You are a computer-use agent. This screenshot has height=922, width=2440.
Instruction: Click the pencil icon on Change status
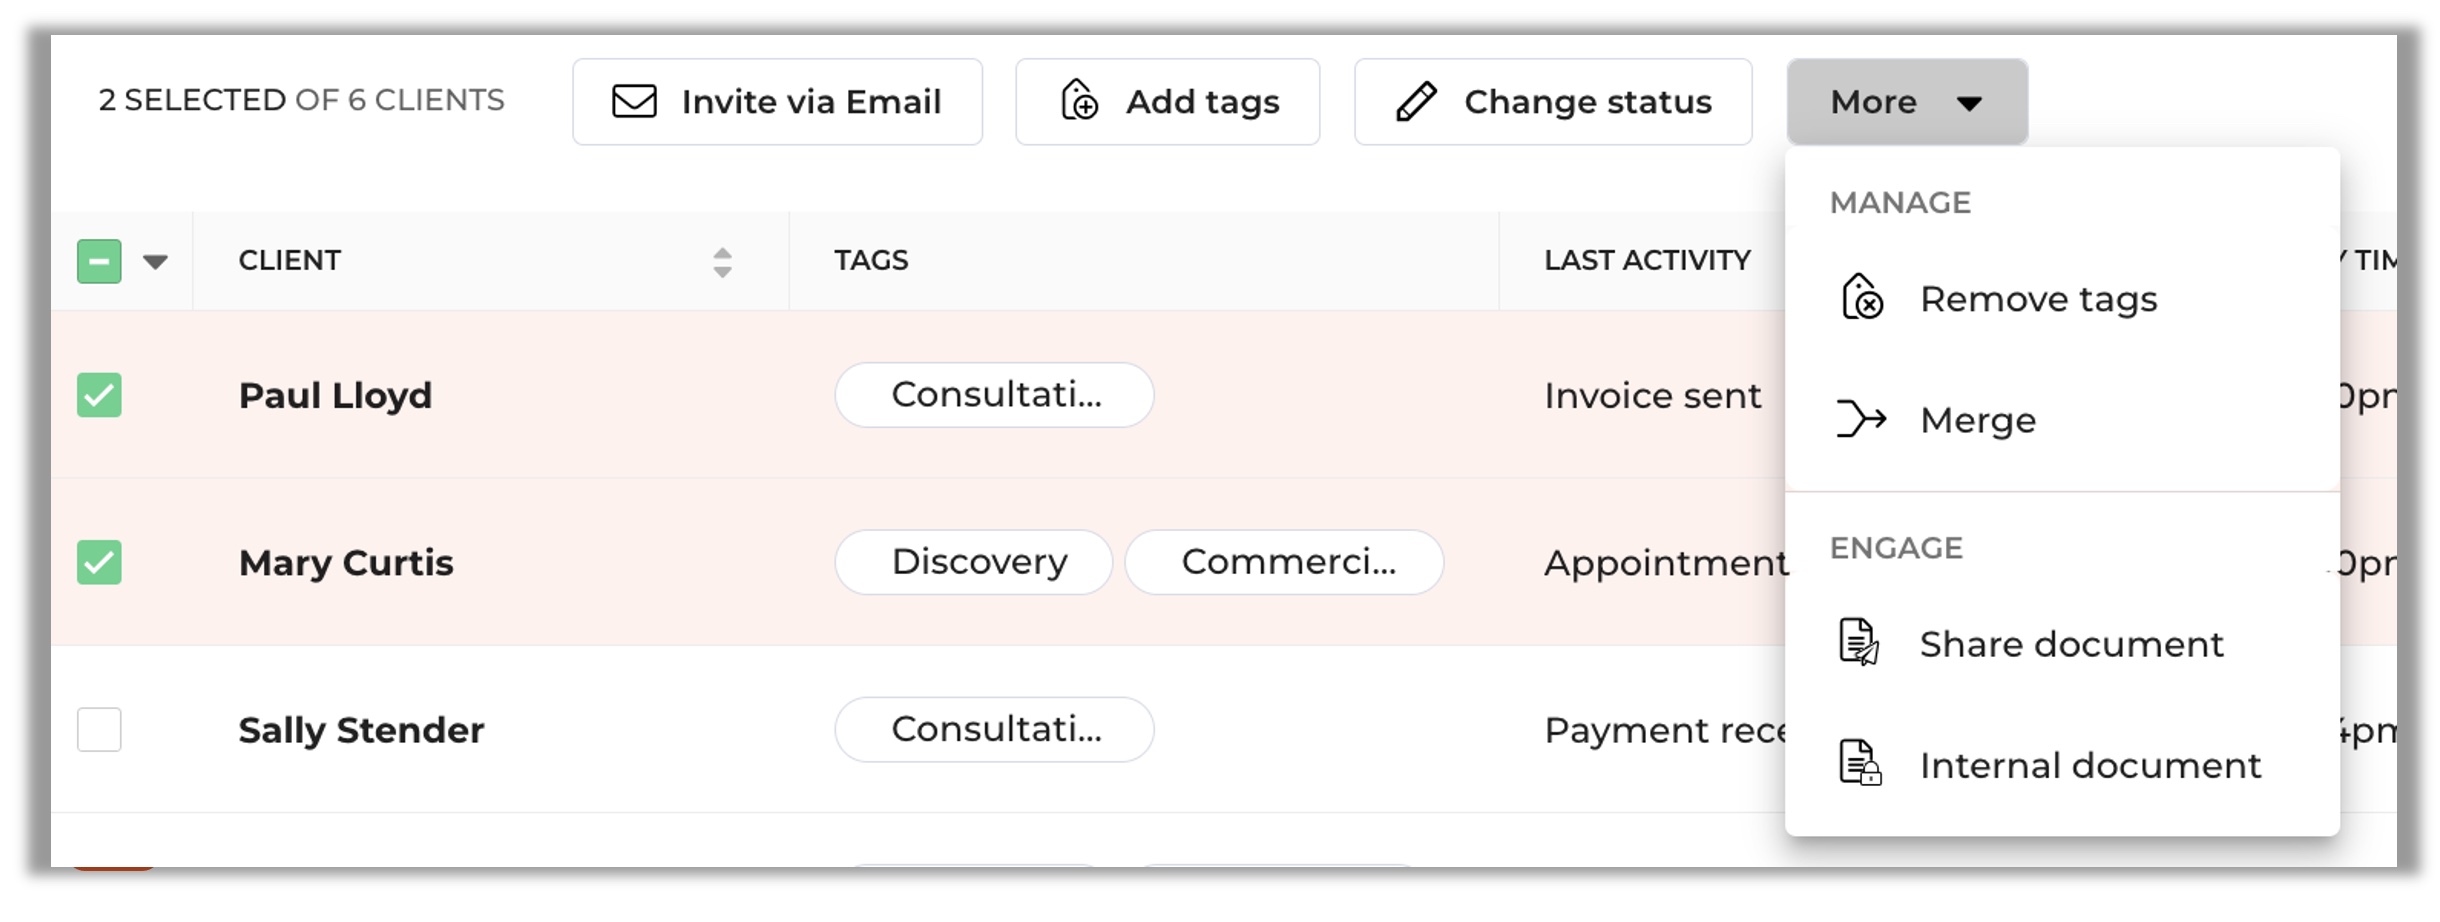coord(1416,101)
